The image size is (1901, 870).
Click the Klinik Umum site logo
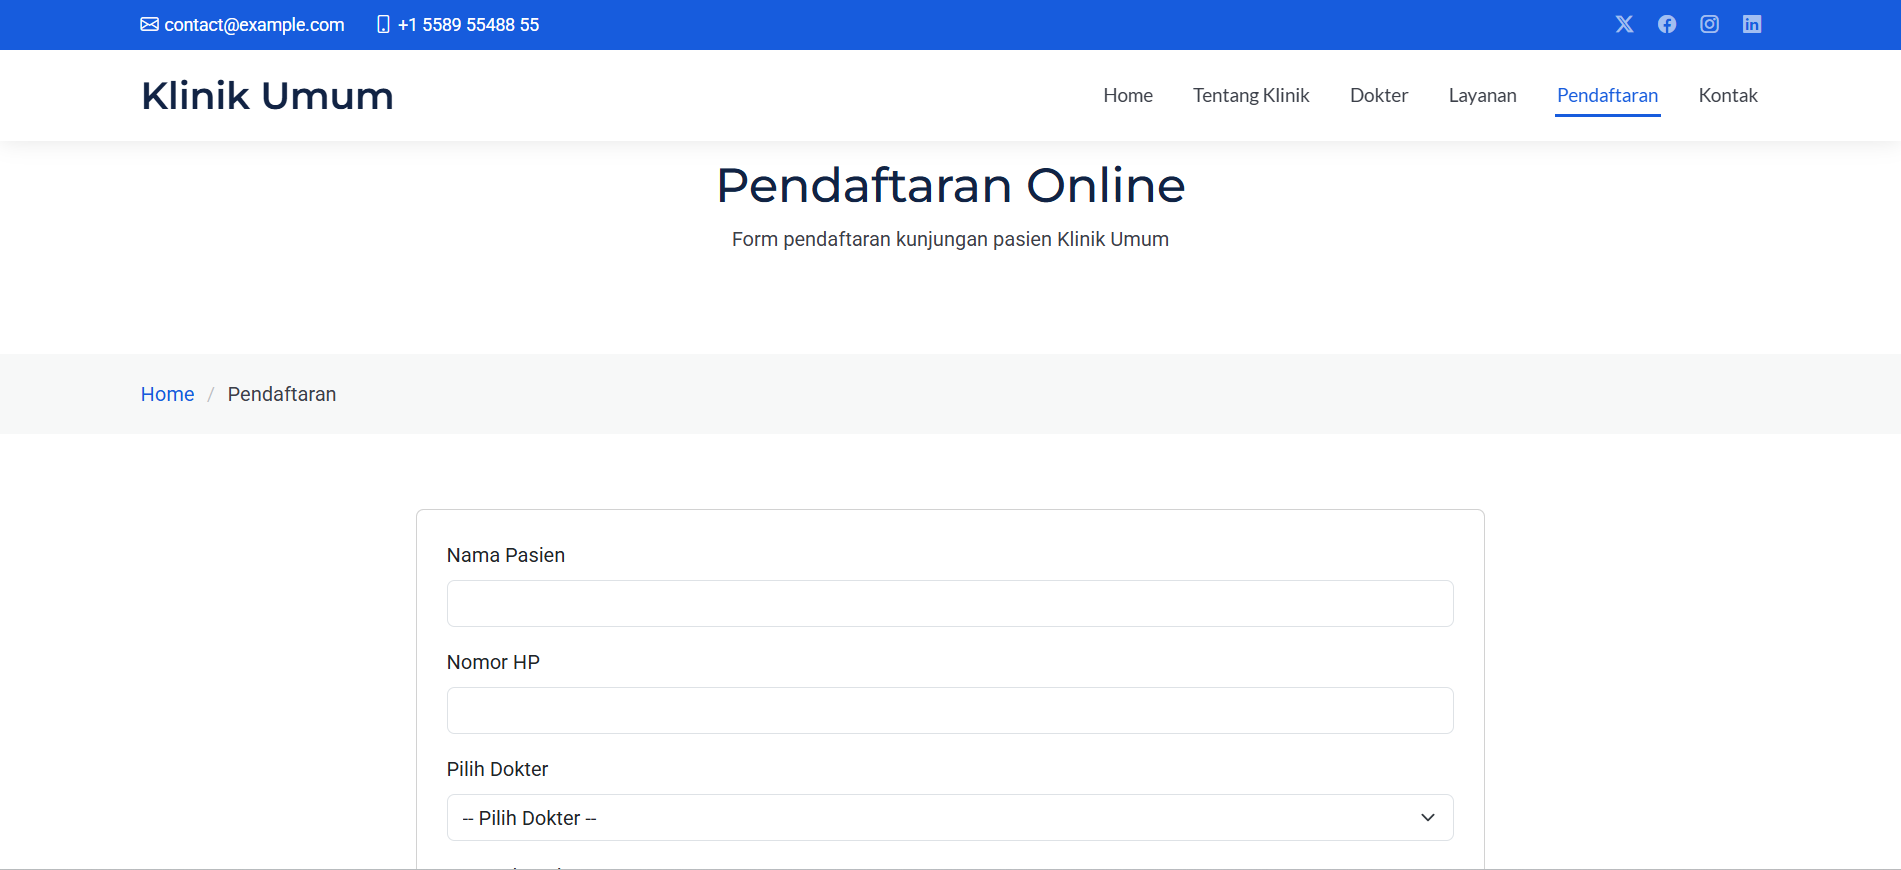(267, 96)
